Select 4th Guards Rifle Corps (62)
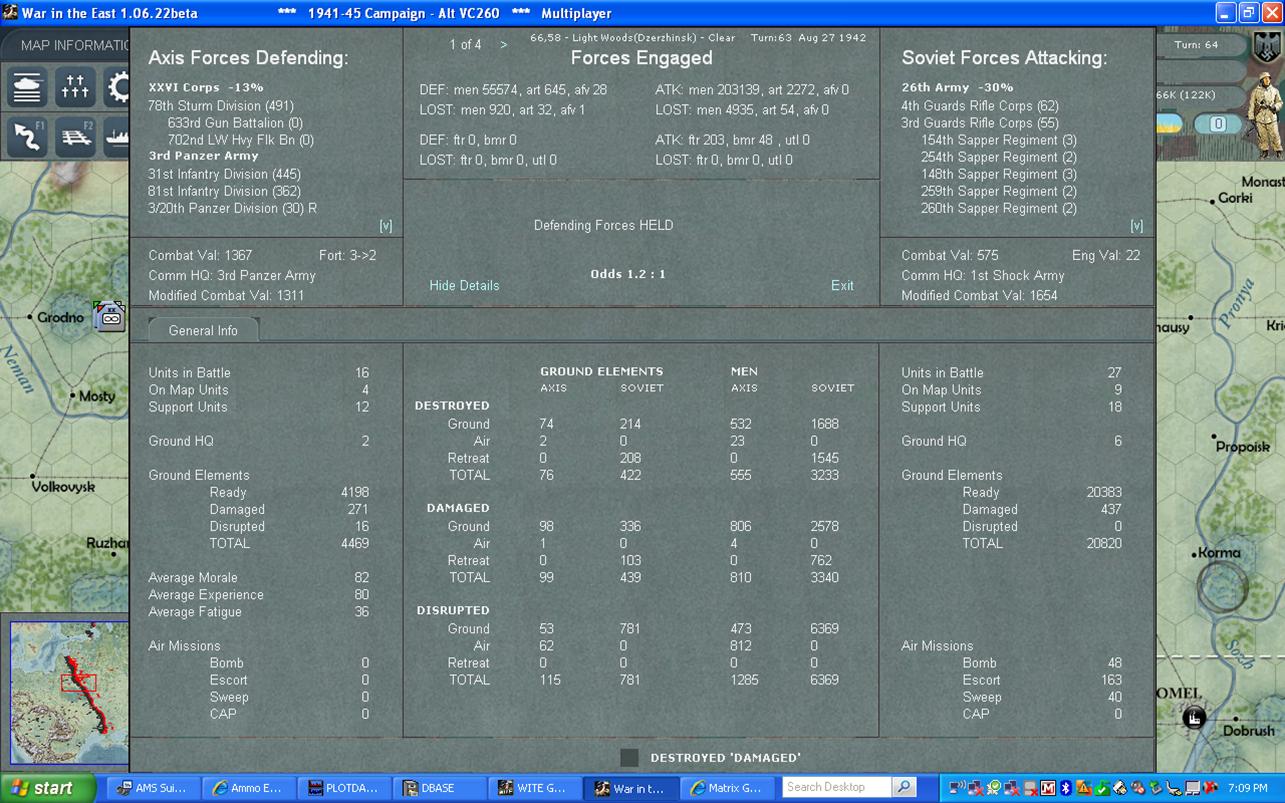The width and height of the screenshot is (1285, 803). [x=979, y=105]
